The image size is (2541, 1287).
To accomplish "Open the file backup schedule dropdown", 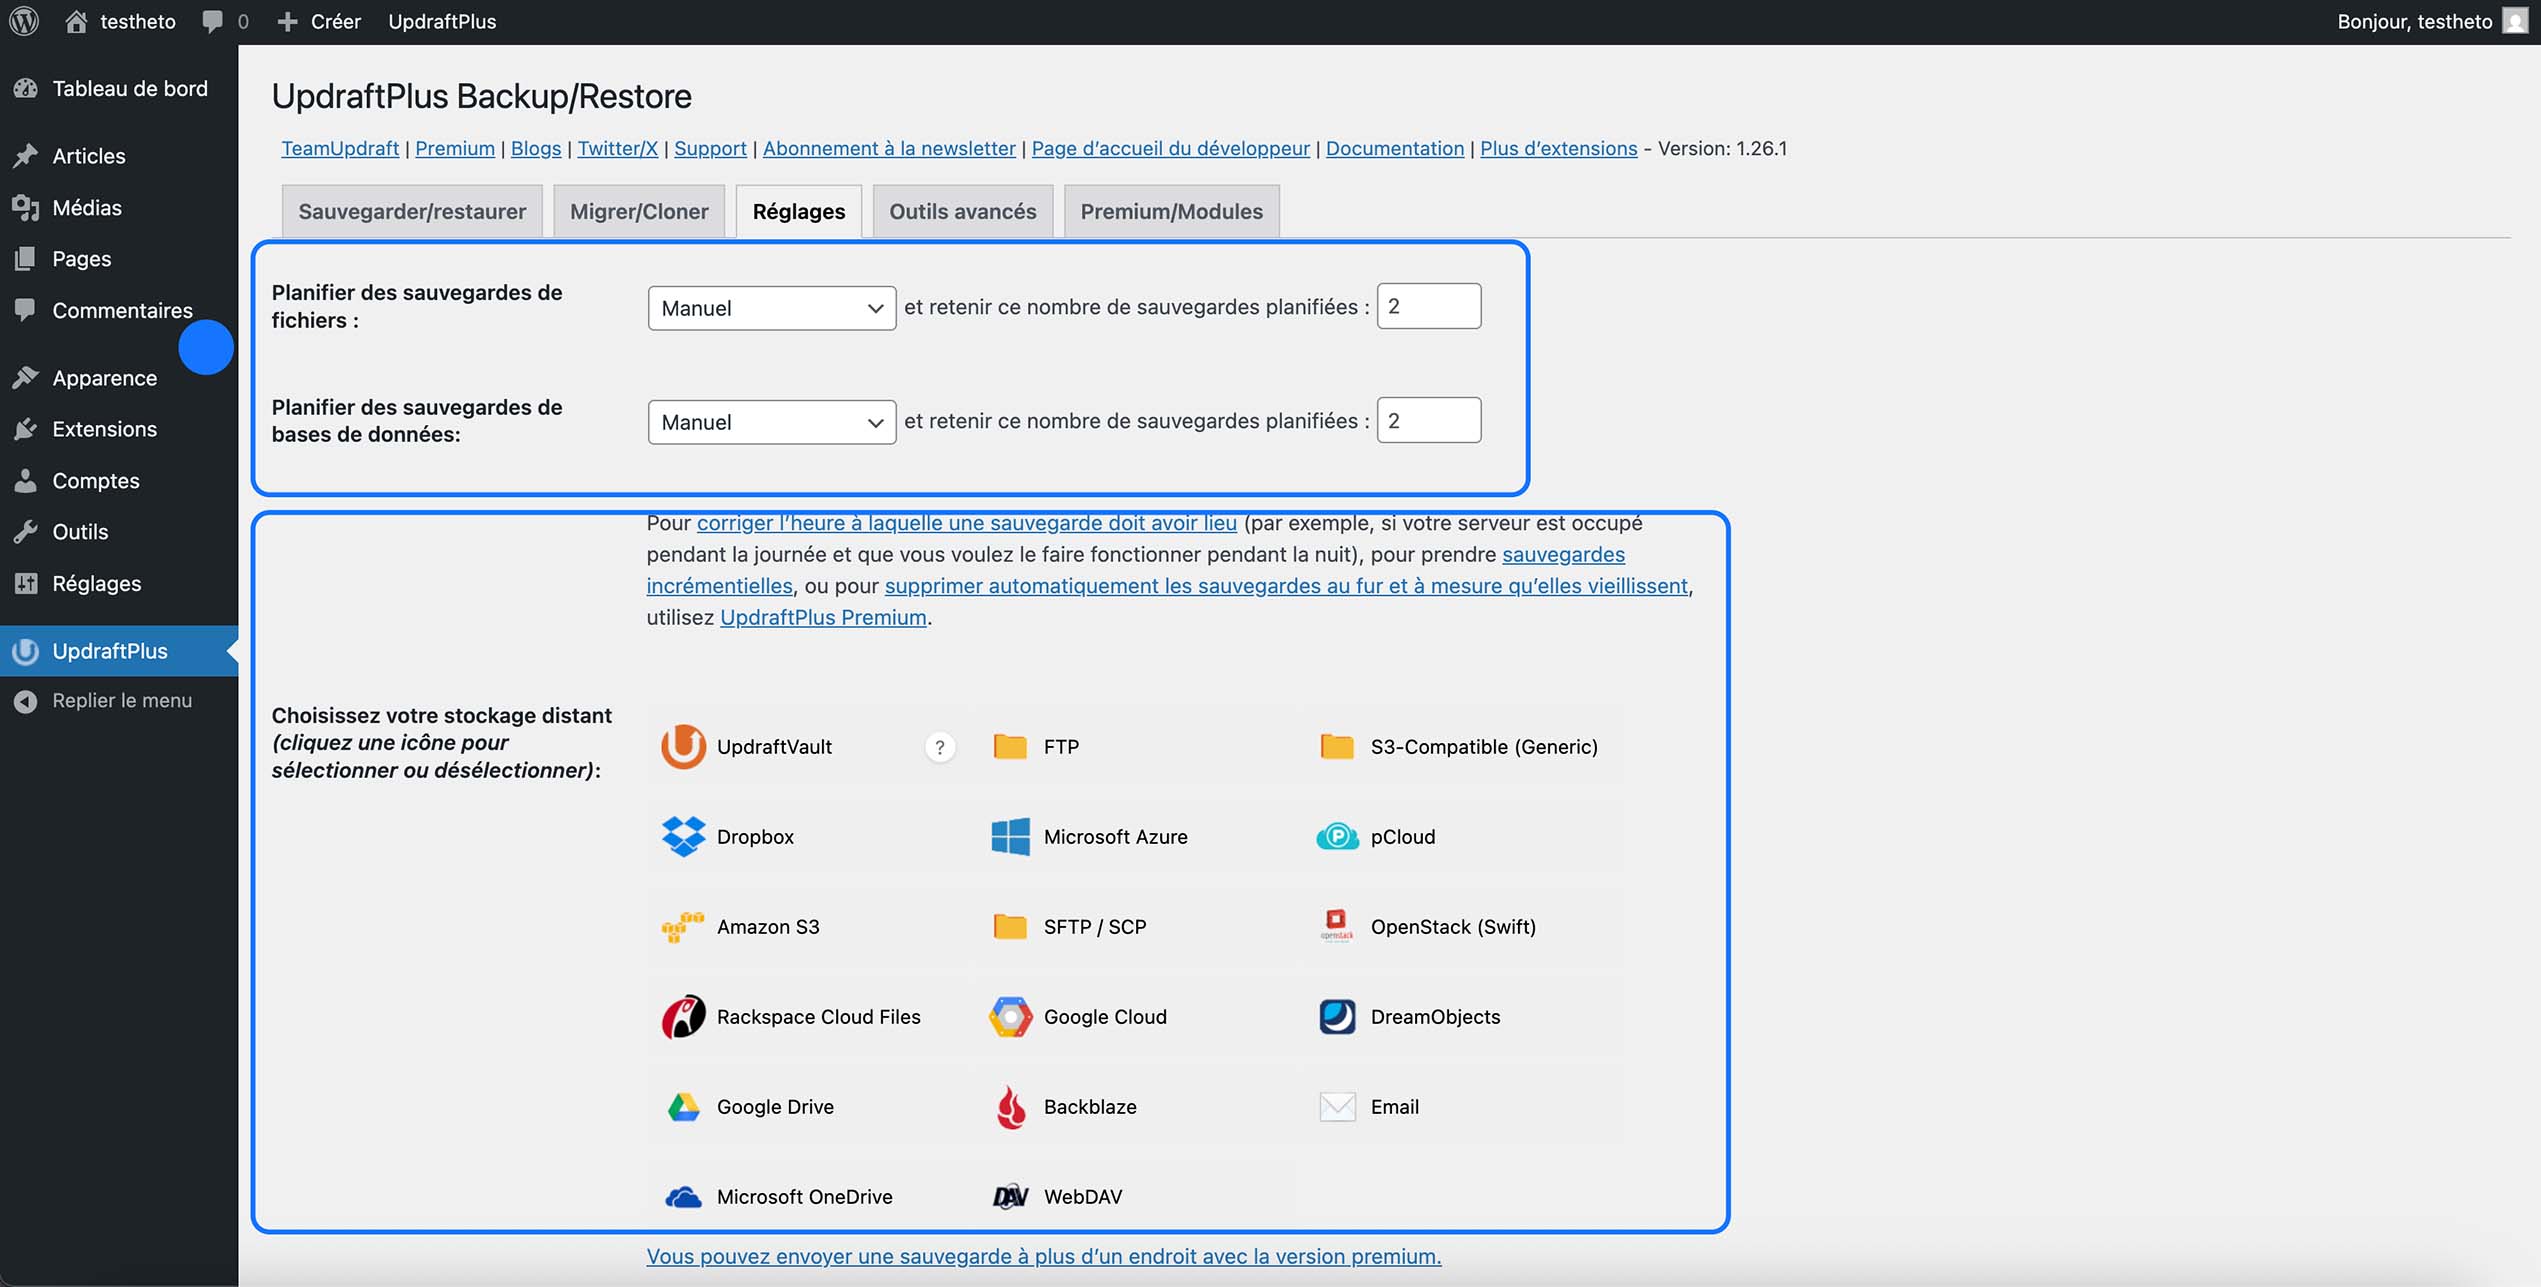I will click(771, 308).
